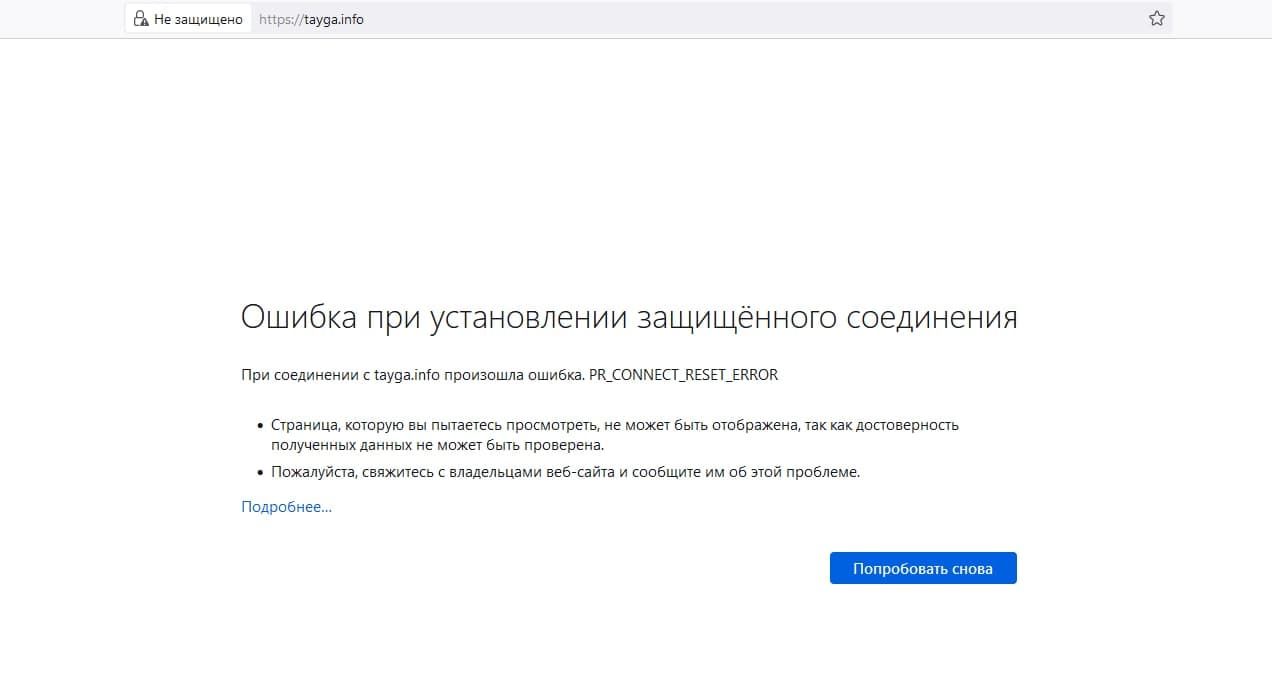Click the PR_CONNECT_RESET_ERROR error code
This screenshot has height=680, width=1272.
682,375
